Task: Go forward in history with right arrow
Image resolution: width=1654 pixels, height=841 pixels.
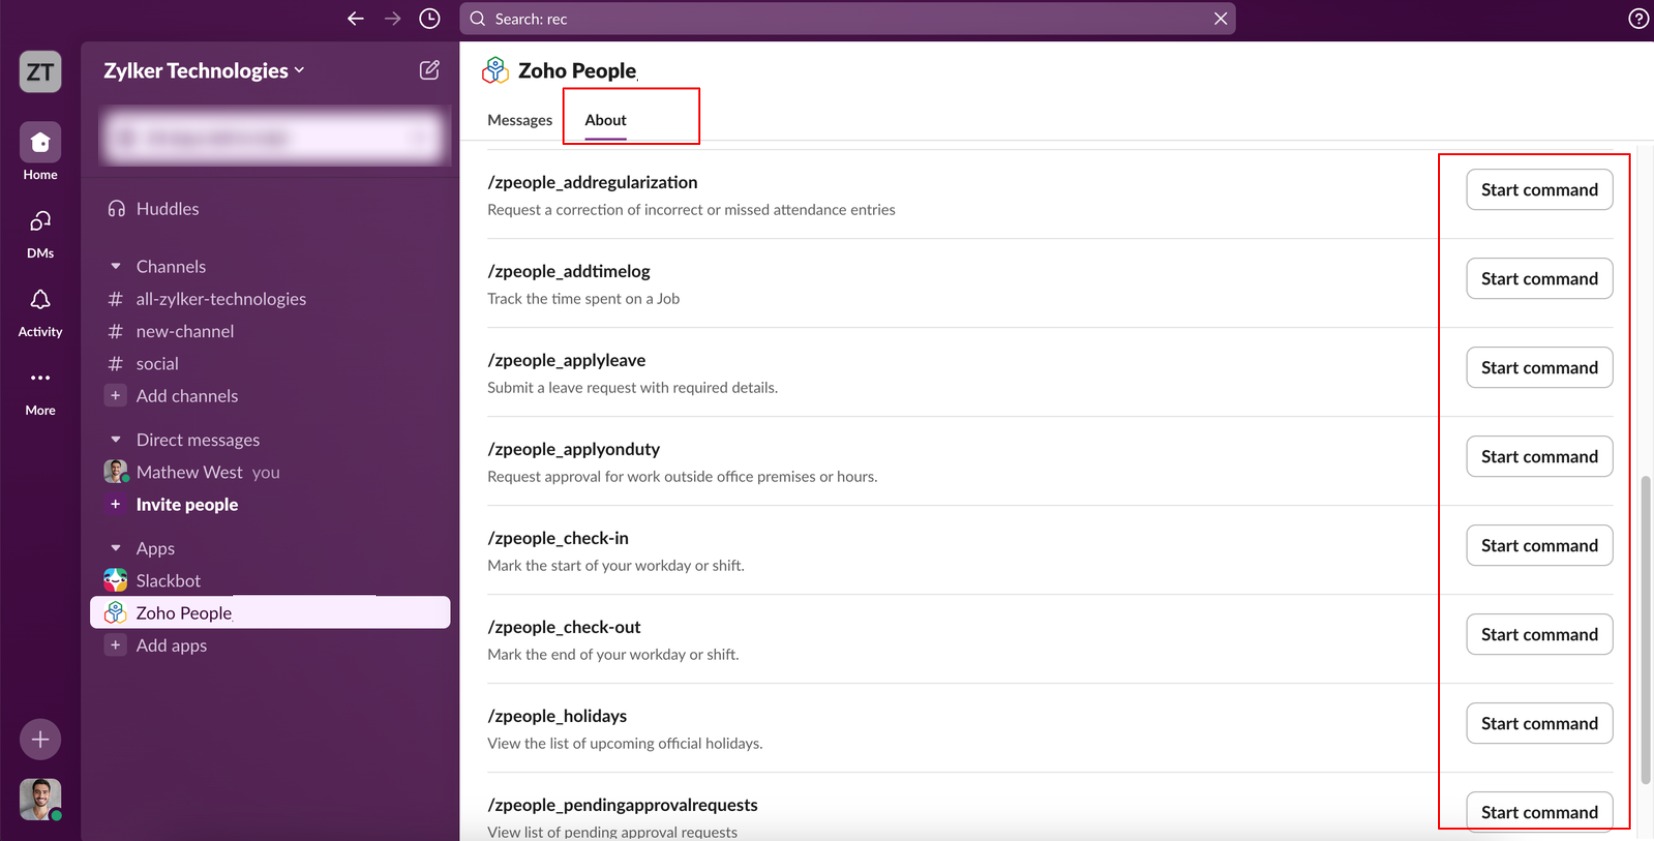Action: (393, 19)
